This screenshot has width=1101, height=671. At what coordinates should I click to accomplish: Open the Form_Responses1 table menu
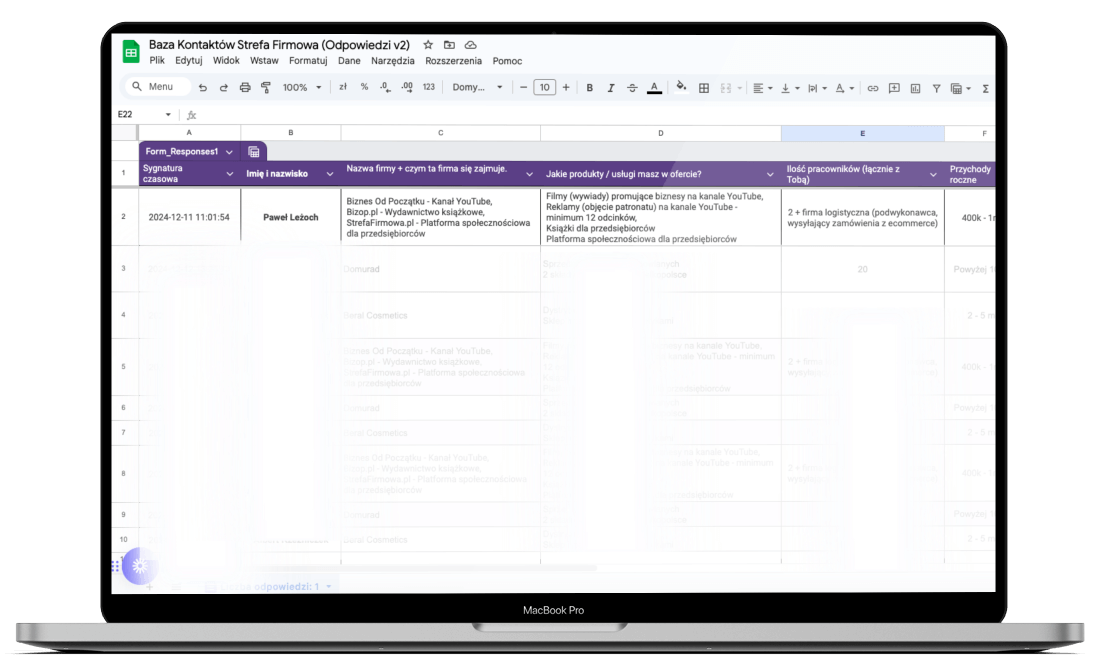[x=229, y=152]
